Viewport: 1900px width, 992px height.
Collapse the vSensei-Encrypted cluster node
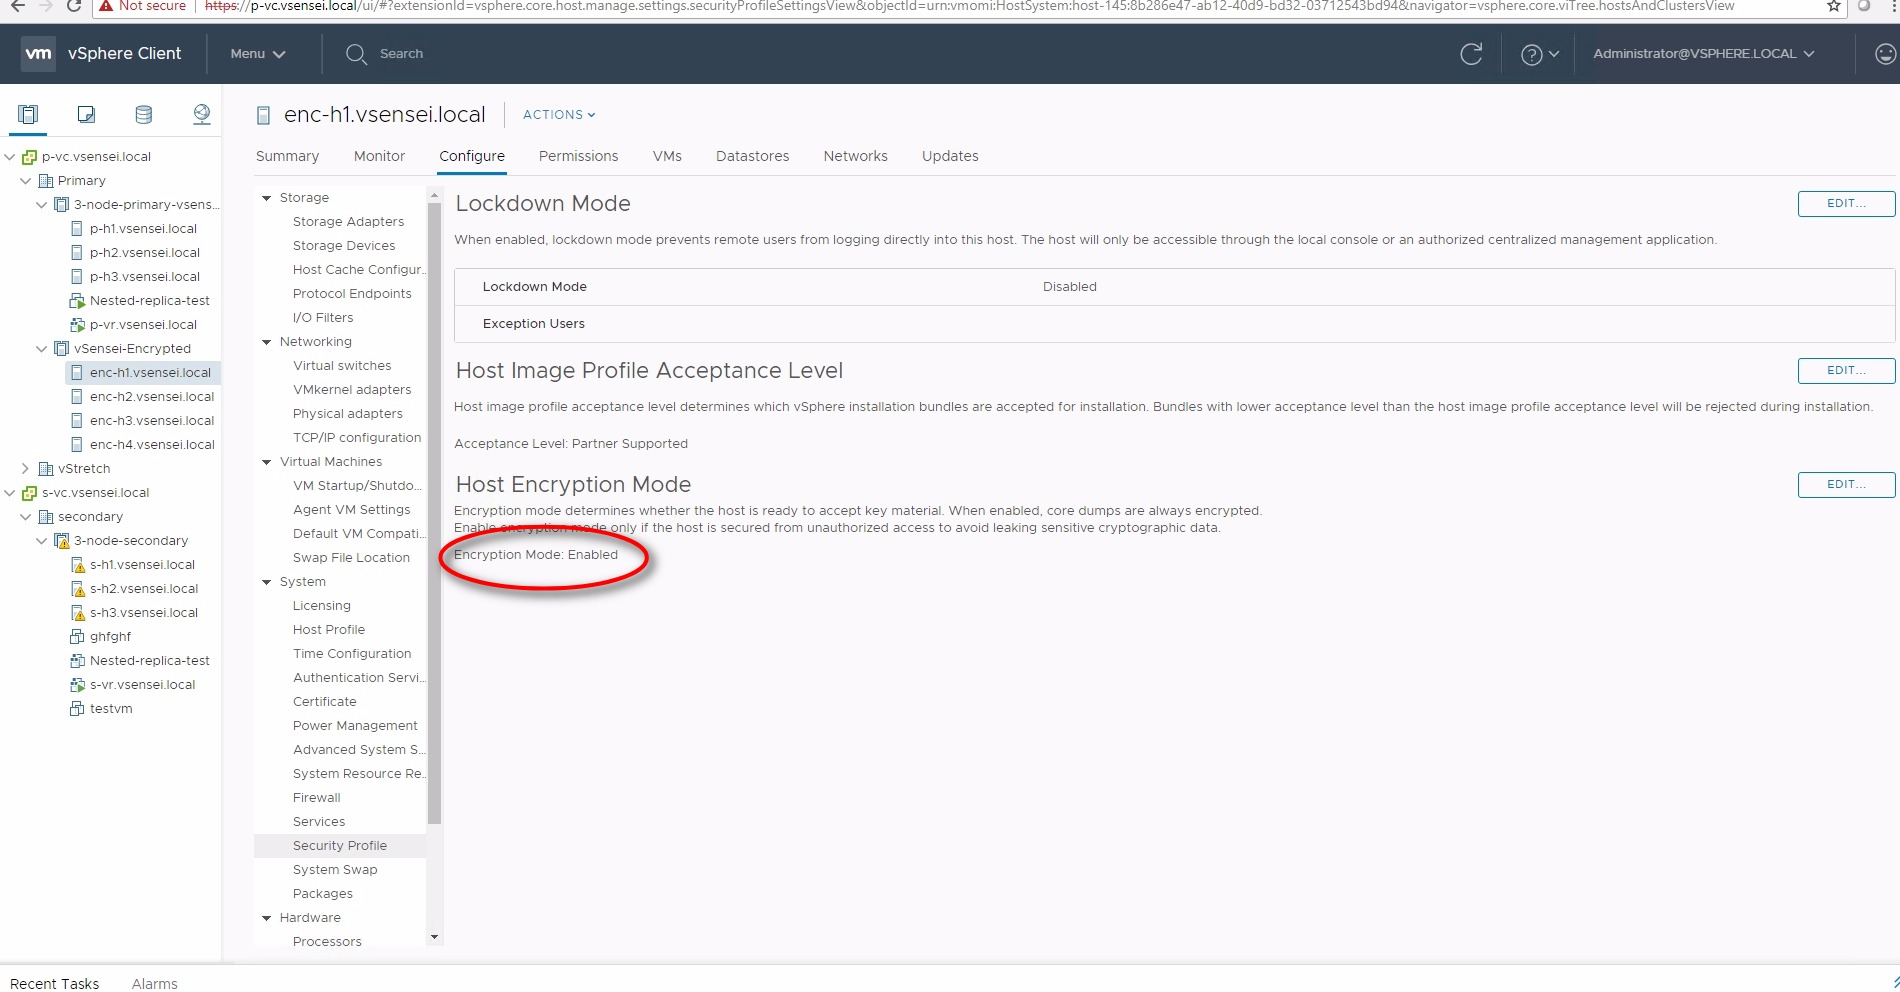[x=42, y=348]
